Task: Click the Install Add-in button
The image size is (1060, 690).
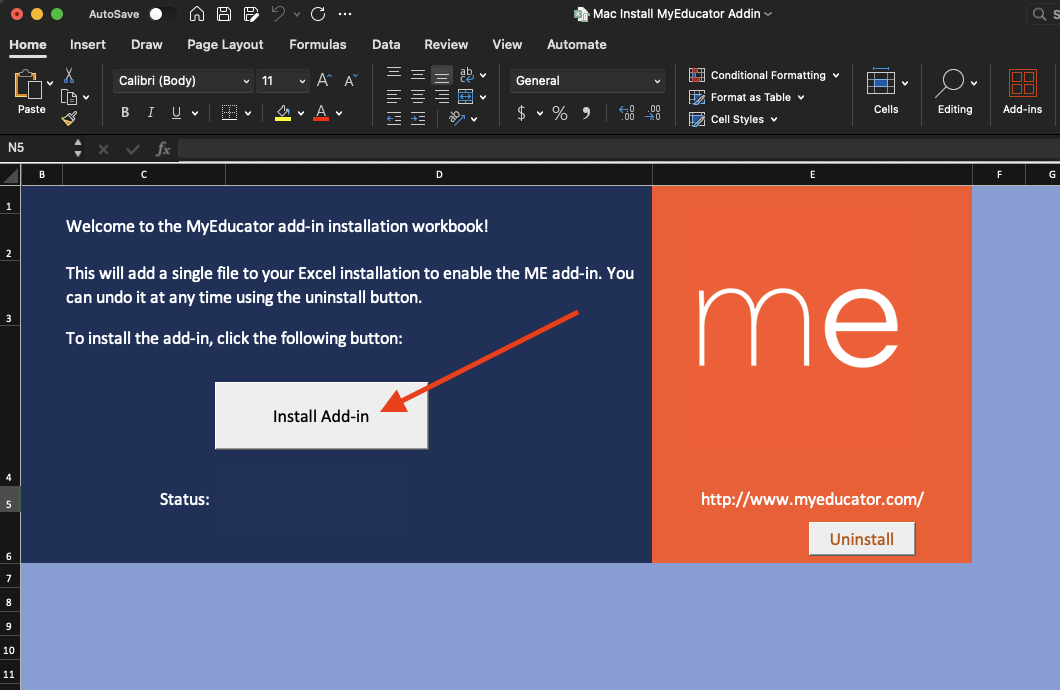Action: (x=321, y=416)
